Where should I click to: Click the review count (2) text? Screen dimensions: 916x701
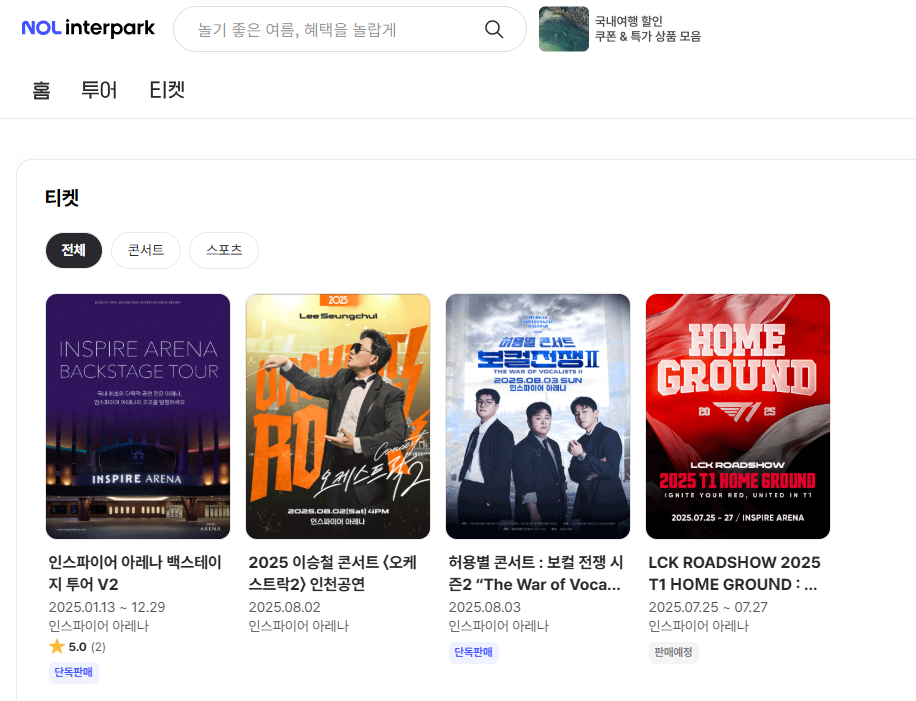tap(98, 647)
